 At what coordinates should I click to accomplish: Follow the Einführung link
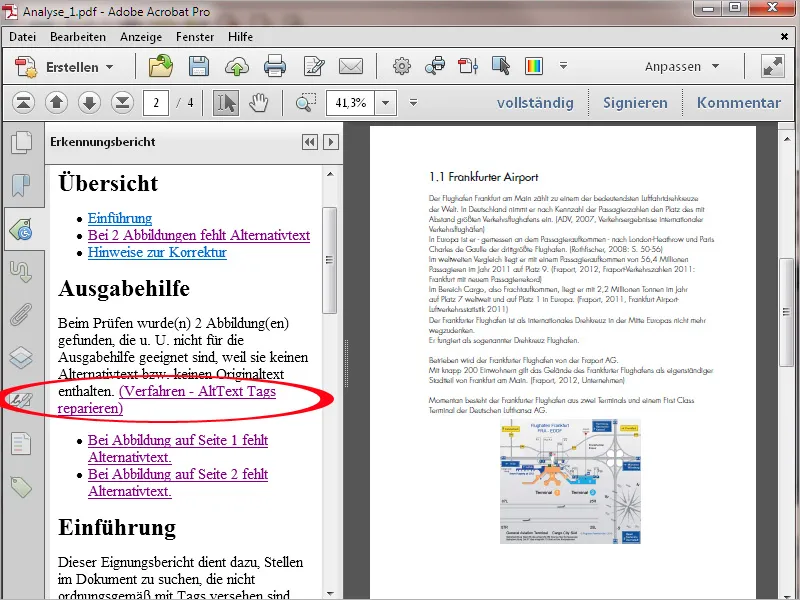[120, 218]
